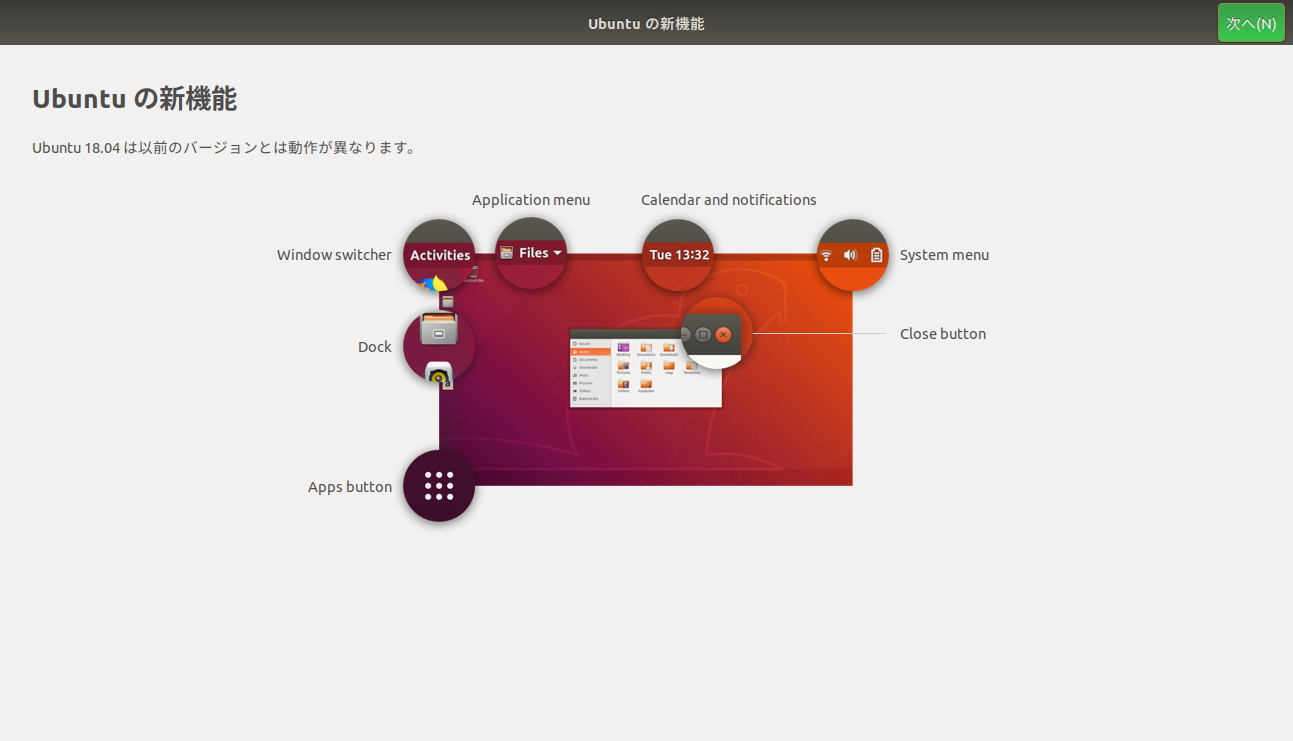Image resolution: width=1293 pixels, height=741 pixels.
Task: Click the volume speaker icon in the illustration
Action: click(x=850, y=255)
